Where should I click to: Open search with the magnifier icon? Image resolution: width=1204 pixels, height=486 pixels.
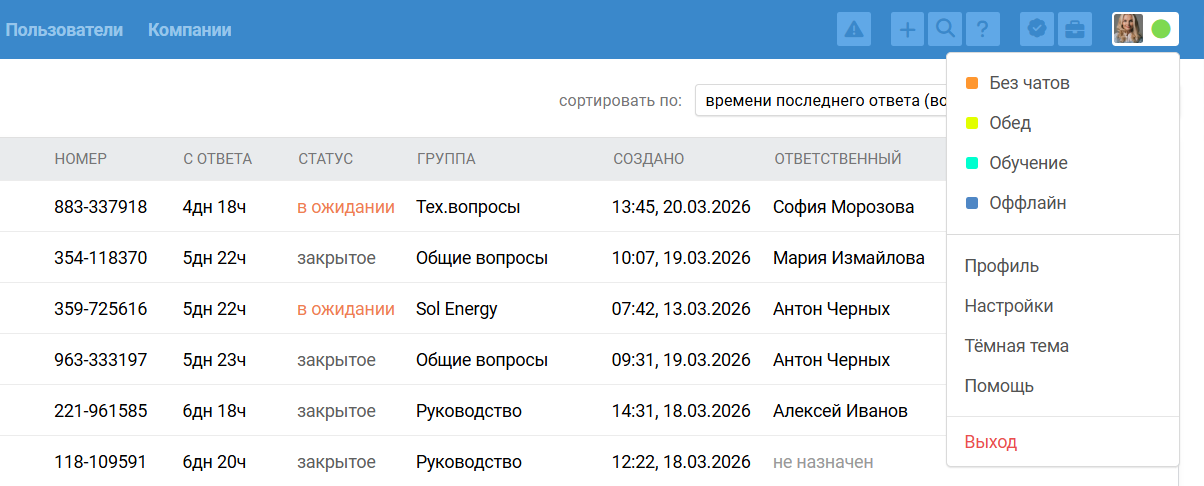point(945,30)
